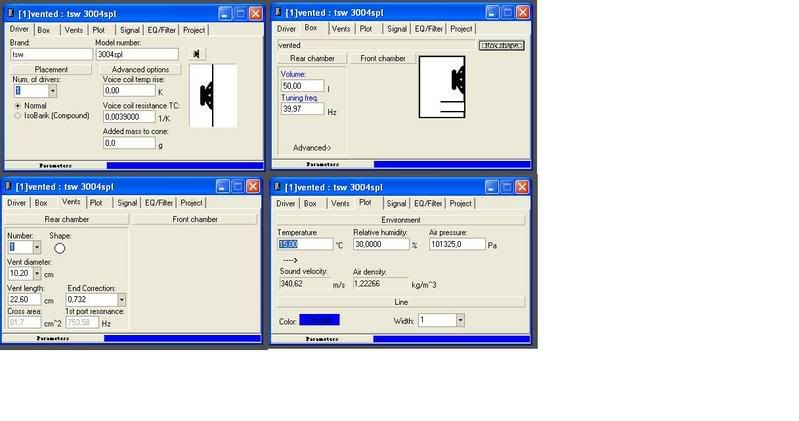Open the Project tab in the Plot window

[x=460, y=203]
